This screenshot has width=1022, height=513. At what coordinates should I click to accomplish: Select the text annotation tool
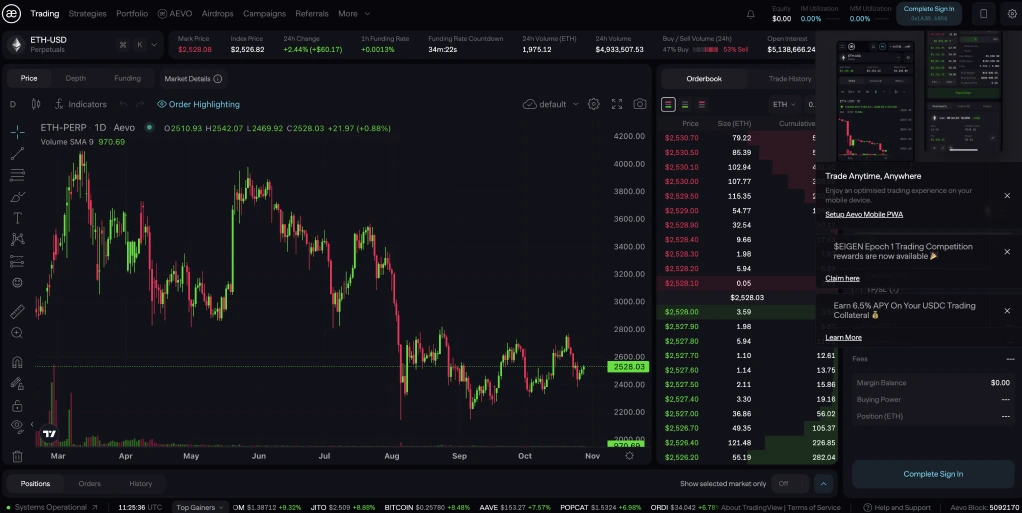(x=18, y=218)
